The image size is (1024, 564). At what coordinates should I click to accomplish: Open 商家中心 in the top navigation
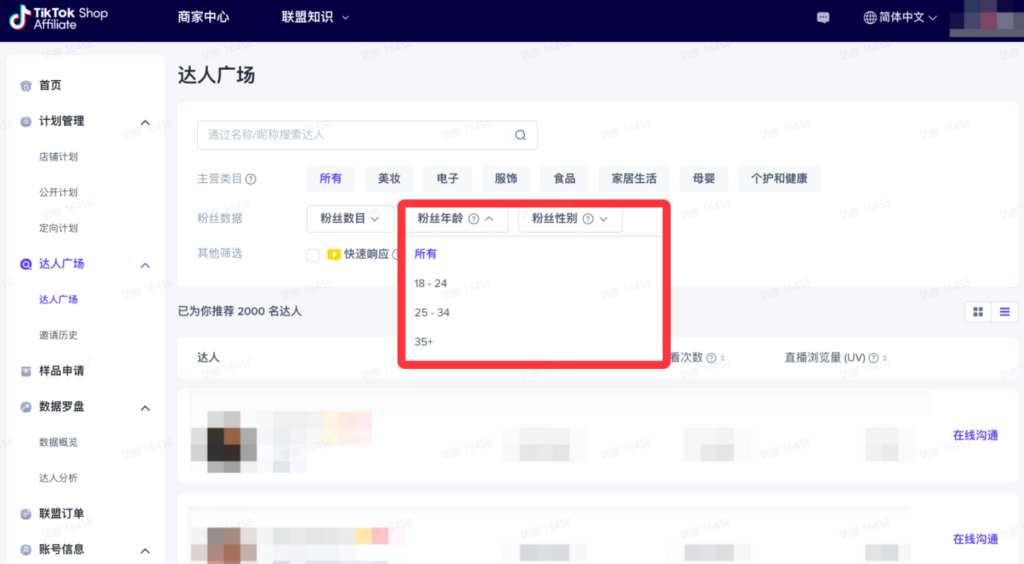pos(203,17)
